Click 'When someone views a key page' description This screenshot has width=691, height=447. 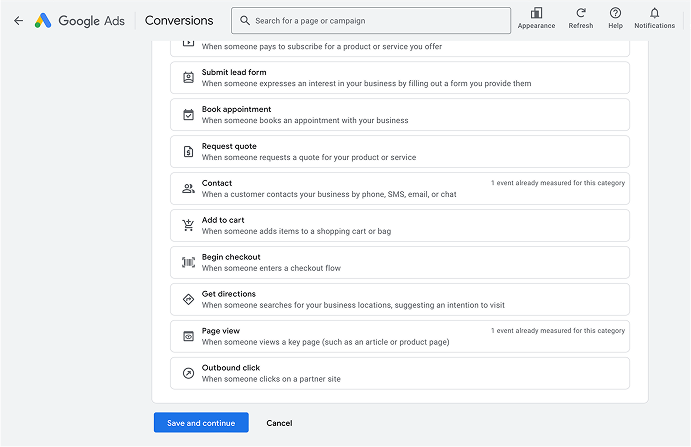[325, 342]
